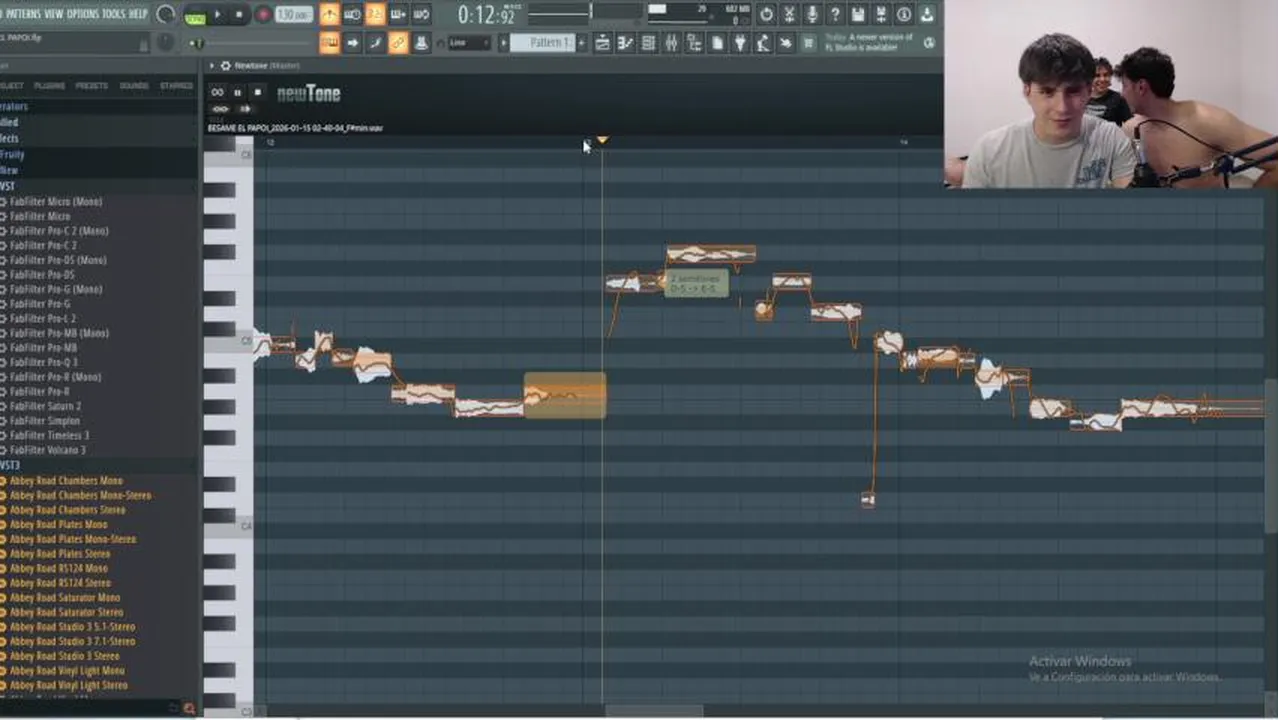The image size is (1278, 720).
Task: Click the touch keyboard hand icon
Action: click(786, 43)
